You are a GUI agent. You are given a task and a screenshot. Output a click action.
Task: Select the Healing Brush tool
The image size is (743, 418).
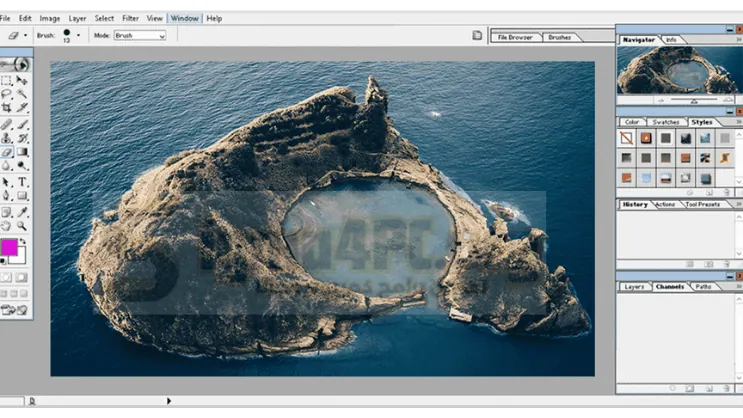(6, 125)
